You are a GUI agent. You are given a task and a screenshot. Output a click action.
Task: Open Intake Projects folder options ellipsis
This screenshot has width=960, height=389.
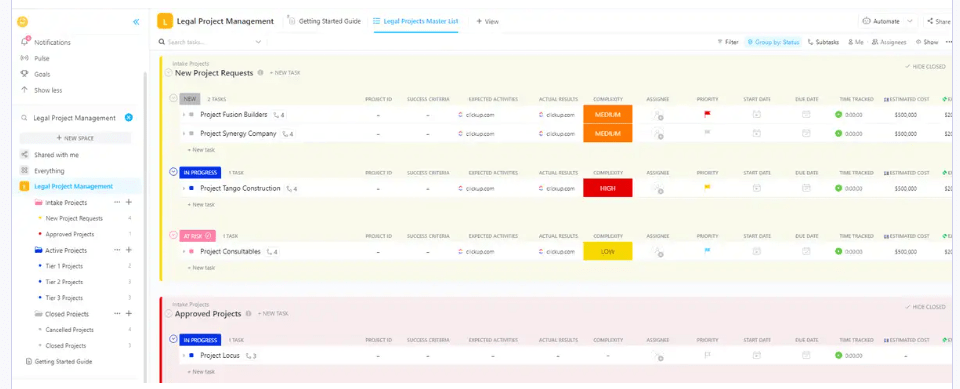[x=117, y=202]
